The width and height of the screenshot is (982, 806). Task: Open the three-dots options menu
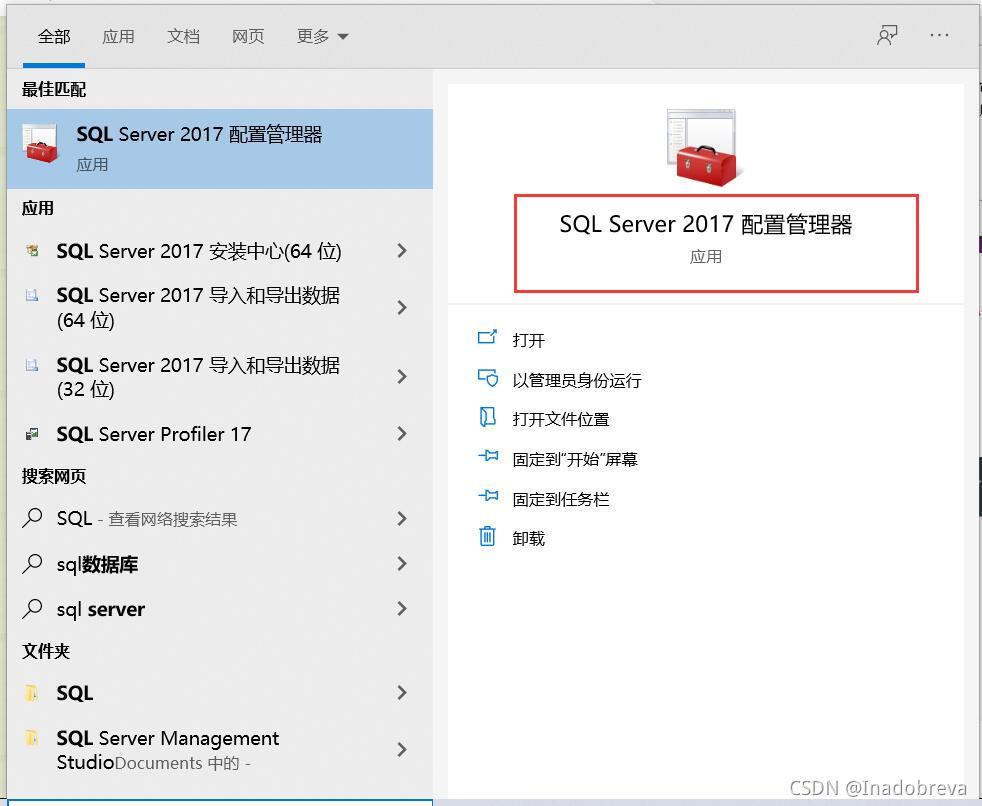pos(939,36)
